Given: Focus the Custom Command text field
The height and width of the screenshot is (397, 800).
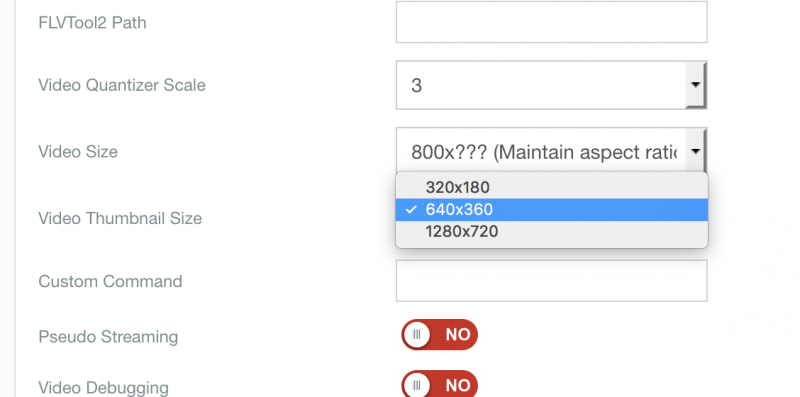Looking at the screenshot, I should point(552,281).
